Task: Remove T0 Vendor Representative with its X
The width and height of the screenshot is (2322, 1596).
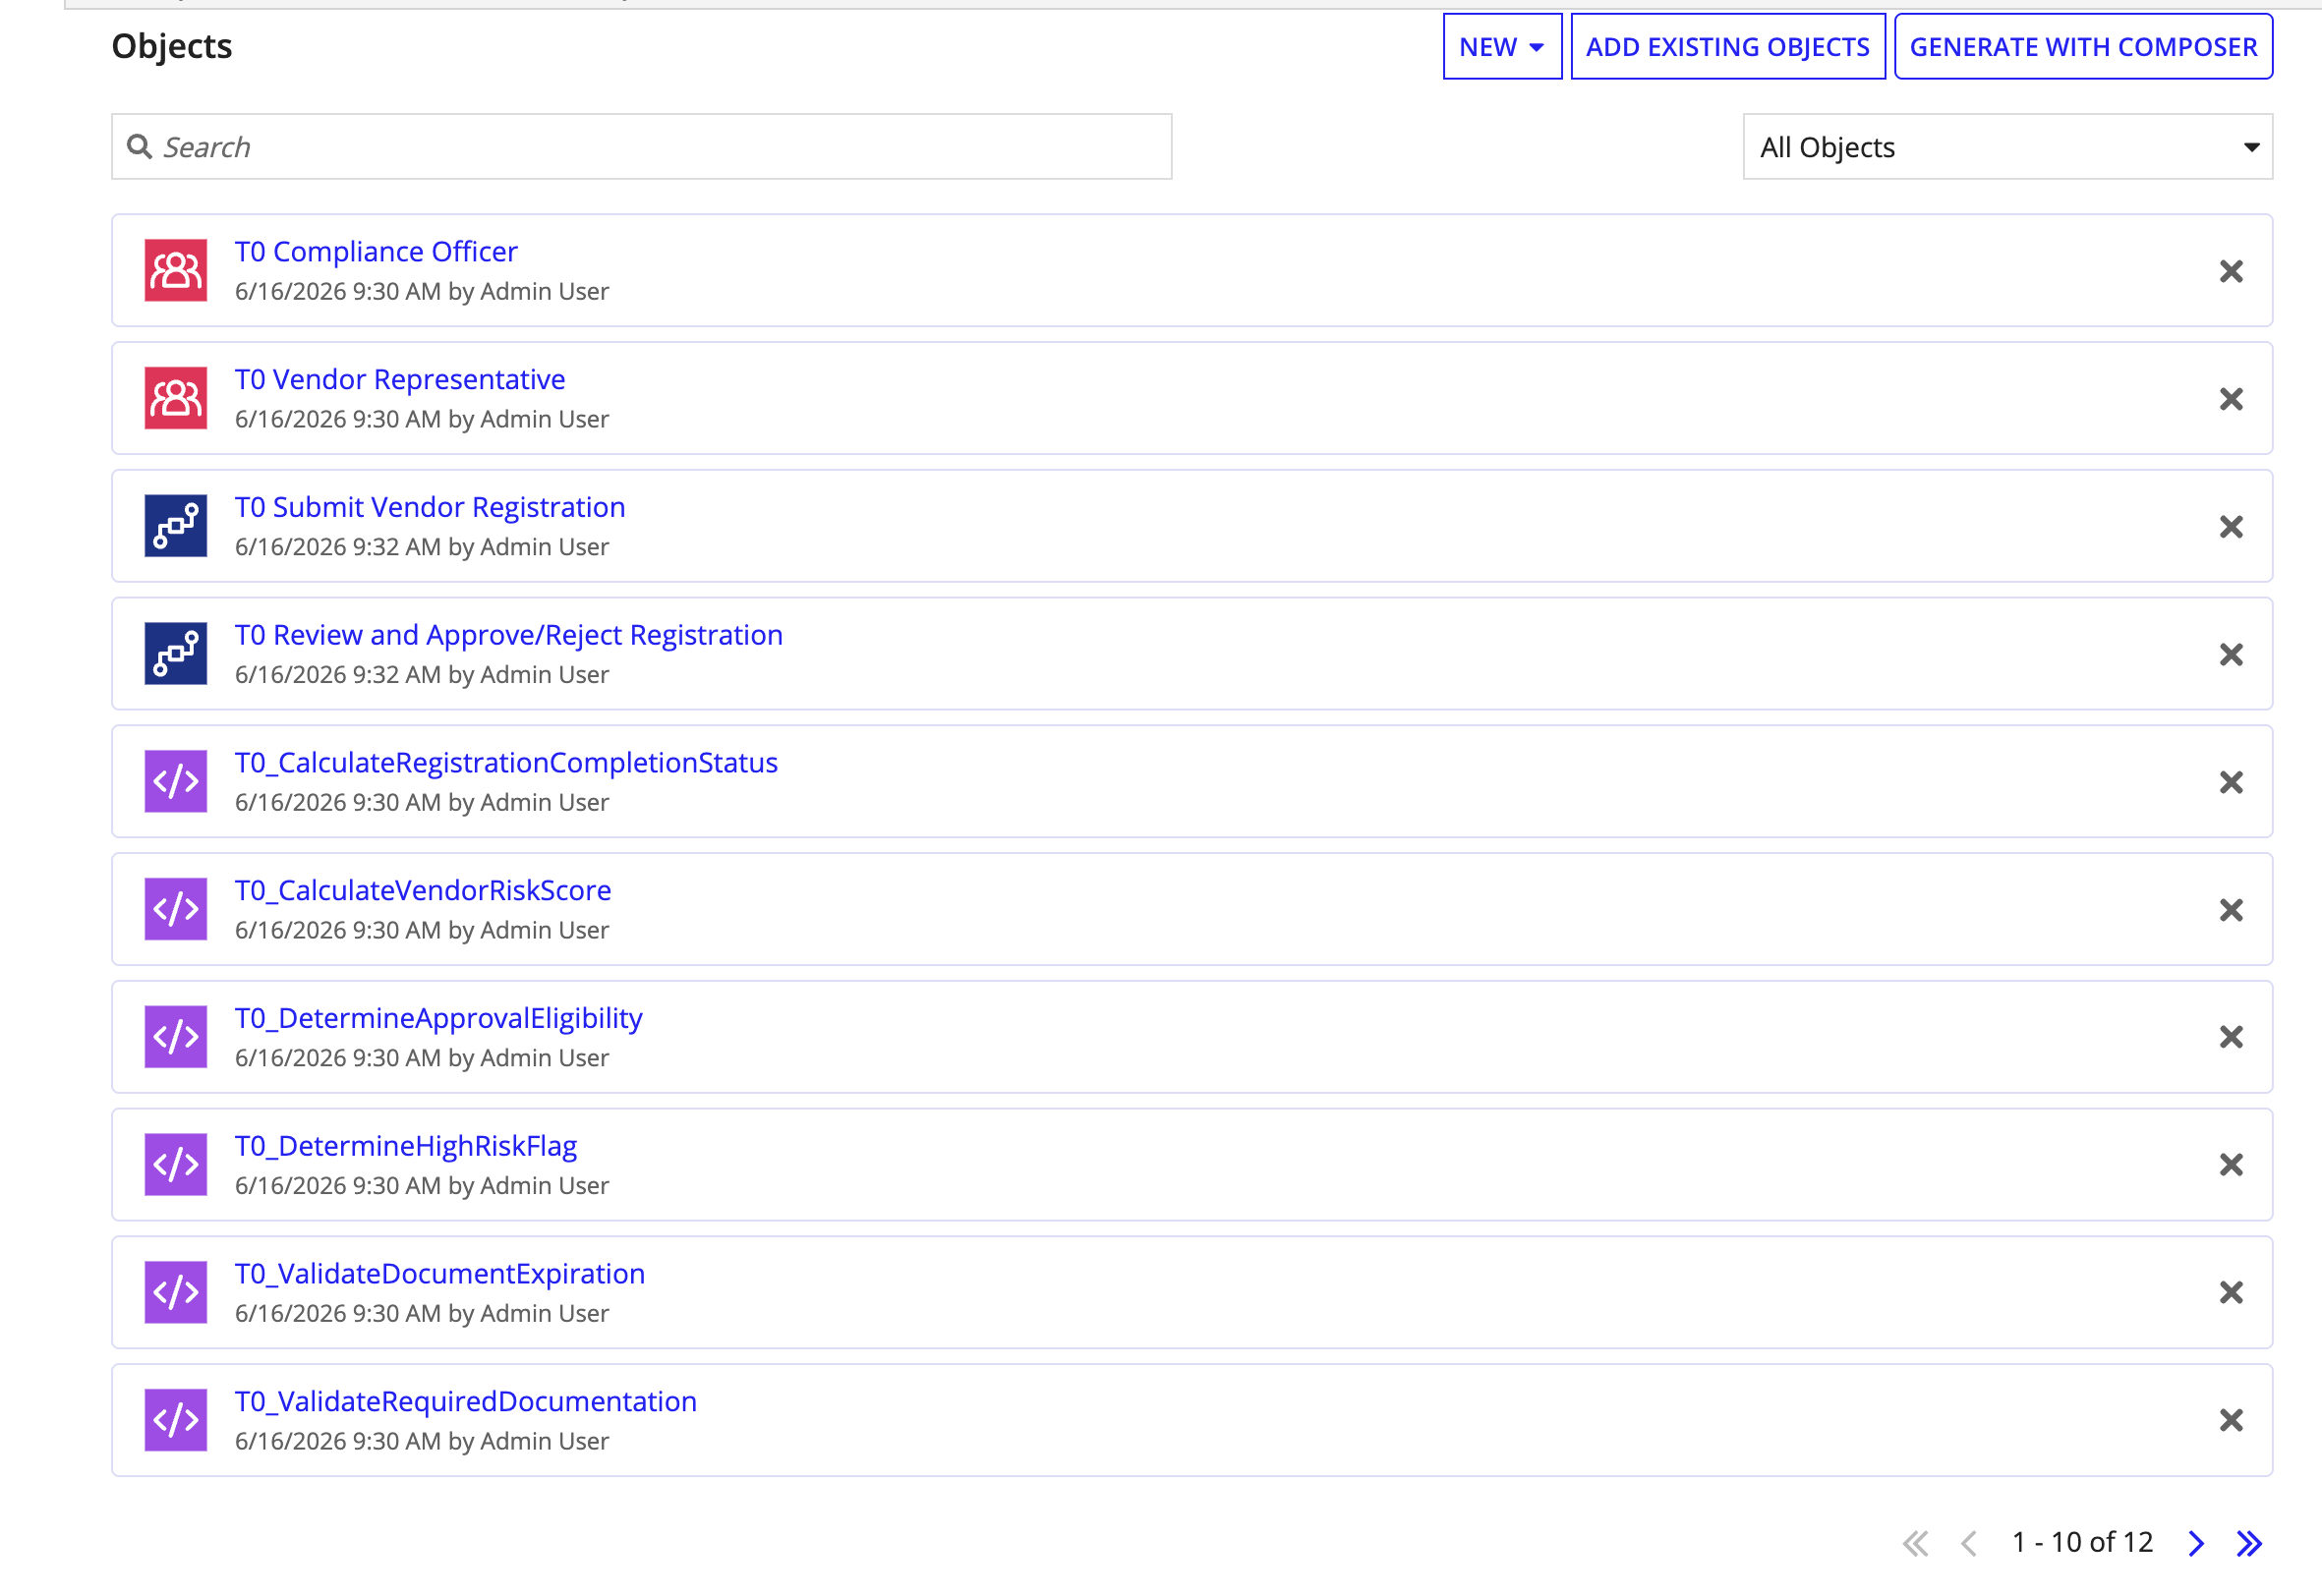Action: tap(2231, 399)
